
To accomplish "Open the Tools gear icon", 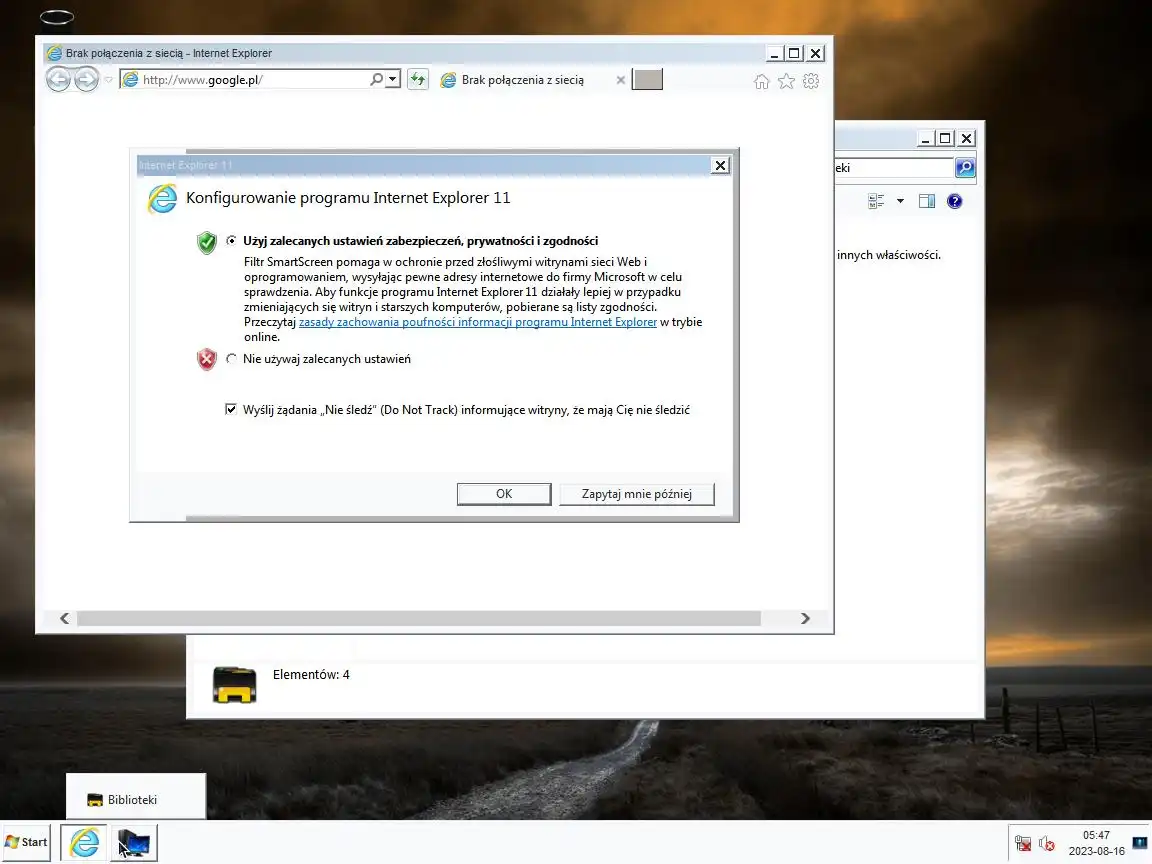I will pos(811,82).
